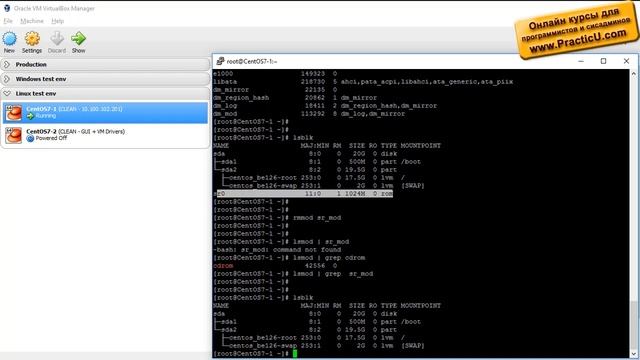Click the CentOS7-1 VM OS icon
The height and width of the screenshot is (360, 640).
[13, 113]
